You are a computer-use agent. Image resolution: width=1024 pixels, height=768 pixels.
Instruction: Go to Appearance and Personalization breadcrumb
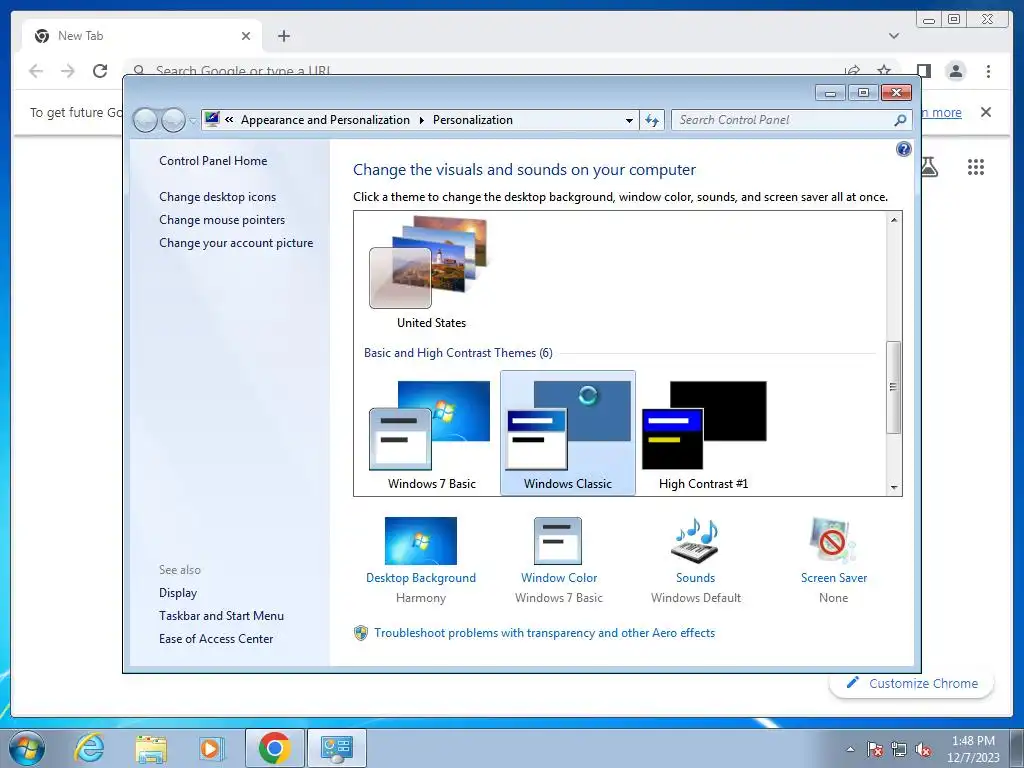325,120
